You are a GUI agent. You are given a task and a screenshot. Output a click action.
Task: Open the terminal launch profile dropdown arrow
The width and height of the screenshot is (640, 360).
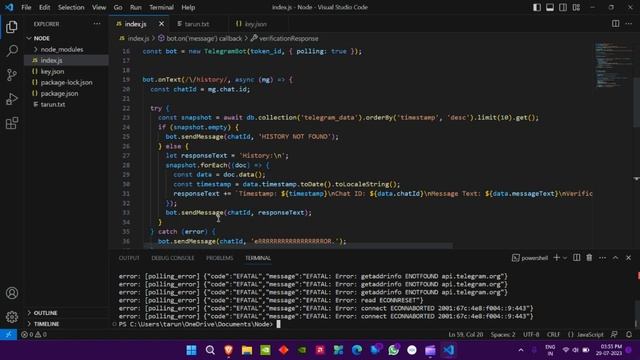point(565,258)
